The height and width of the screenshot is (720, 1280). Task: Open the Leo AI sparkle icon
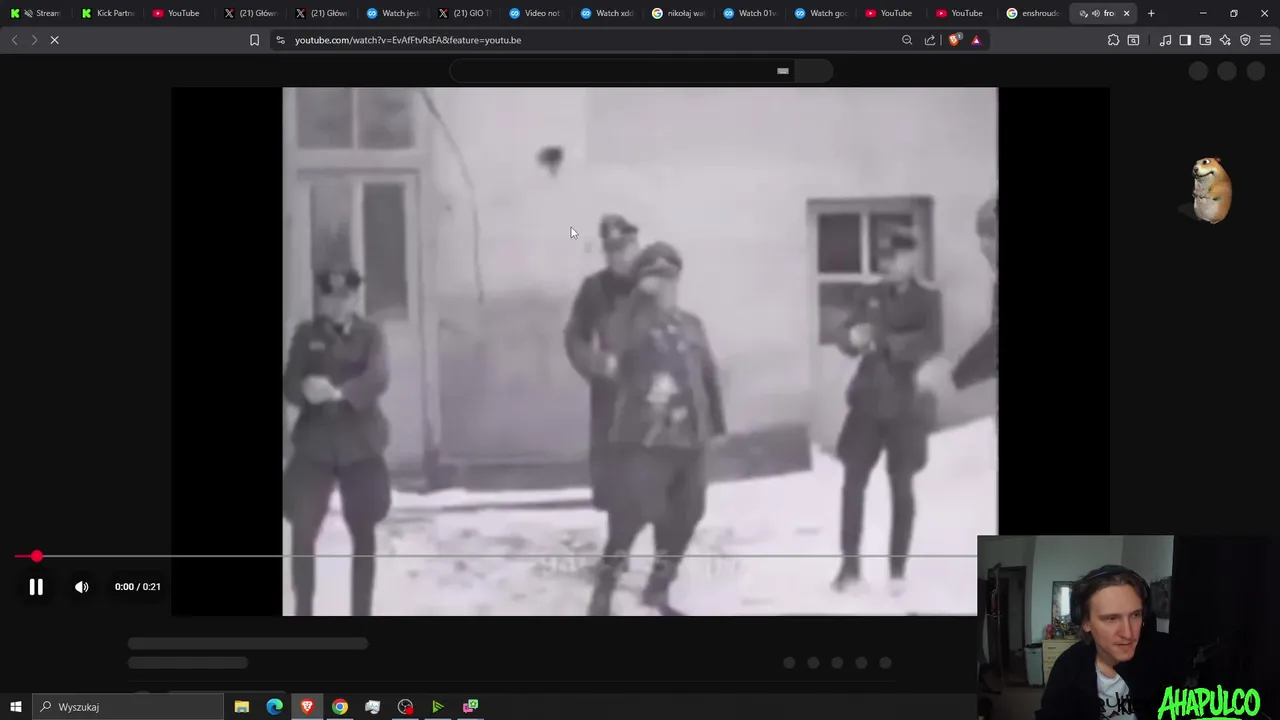click(1225, 40)
